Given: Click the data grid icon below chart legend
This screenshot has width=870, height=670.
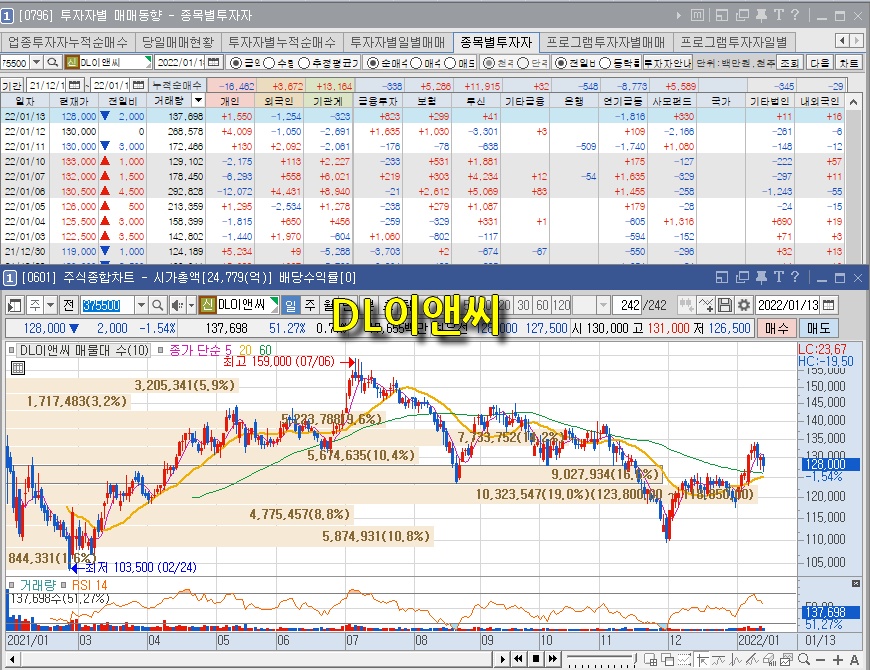Looking at the screenshot, I should point(18,368).
